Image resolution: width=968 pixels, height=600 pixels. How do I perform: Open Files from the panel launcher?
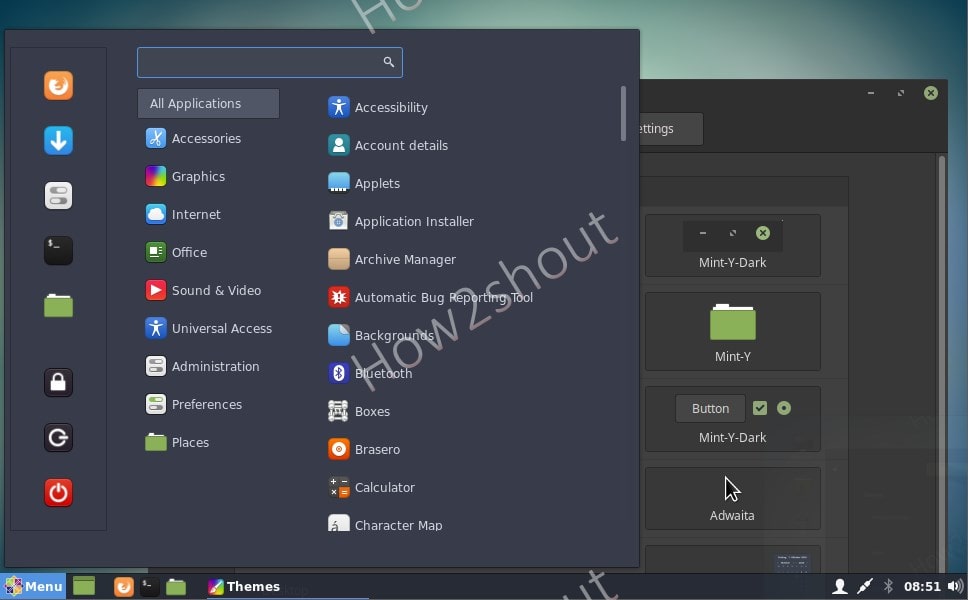176,586
